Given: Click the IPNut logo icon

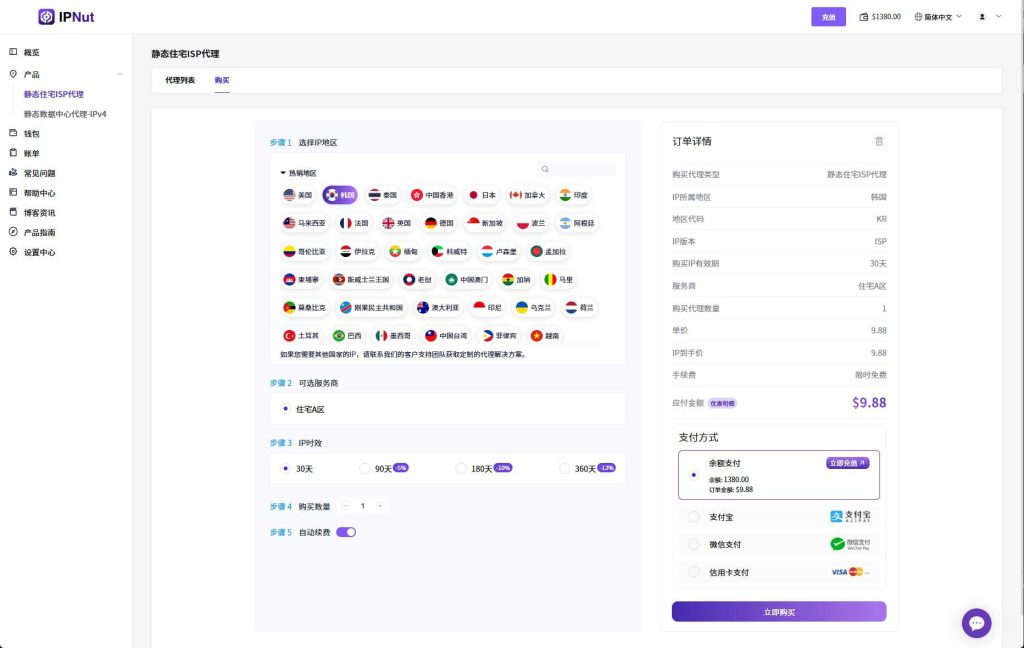Looking at the screenshot, I should click(x=46, y=17).
